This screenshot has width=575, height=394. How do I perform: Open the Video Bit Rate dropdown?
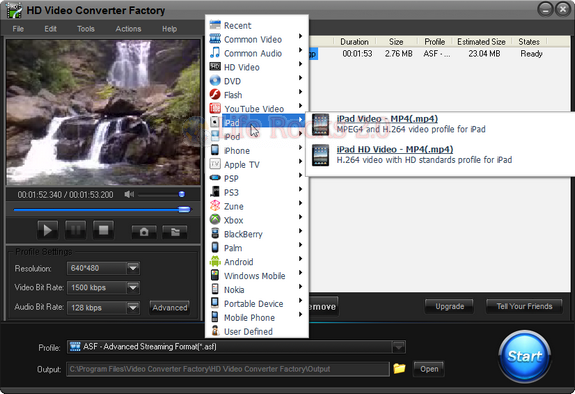[x=133, y=288]
